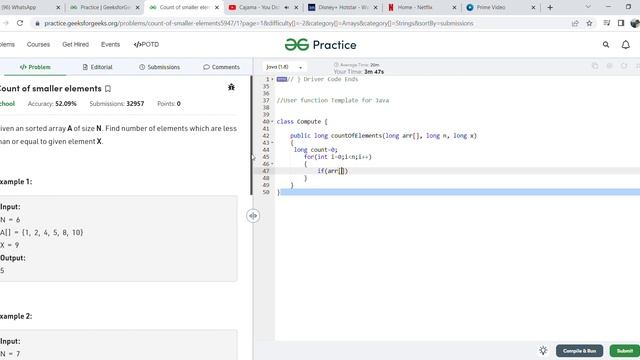
Task: Switch to the Practice GeeksforGeeks browser tab
Action: (x=104, y=7)
